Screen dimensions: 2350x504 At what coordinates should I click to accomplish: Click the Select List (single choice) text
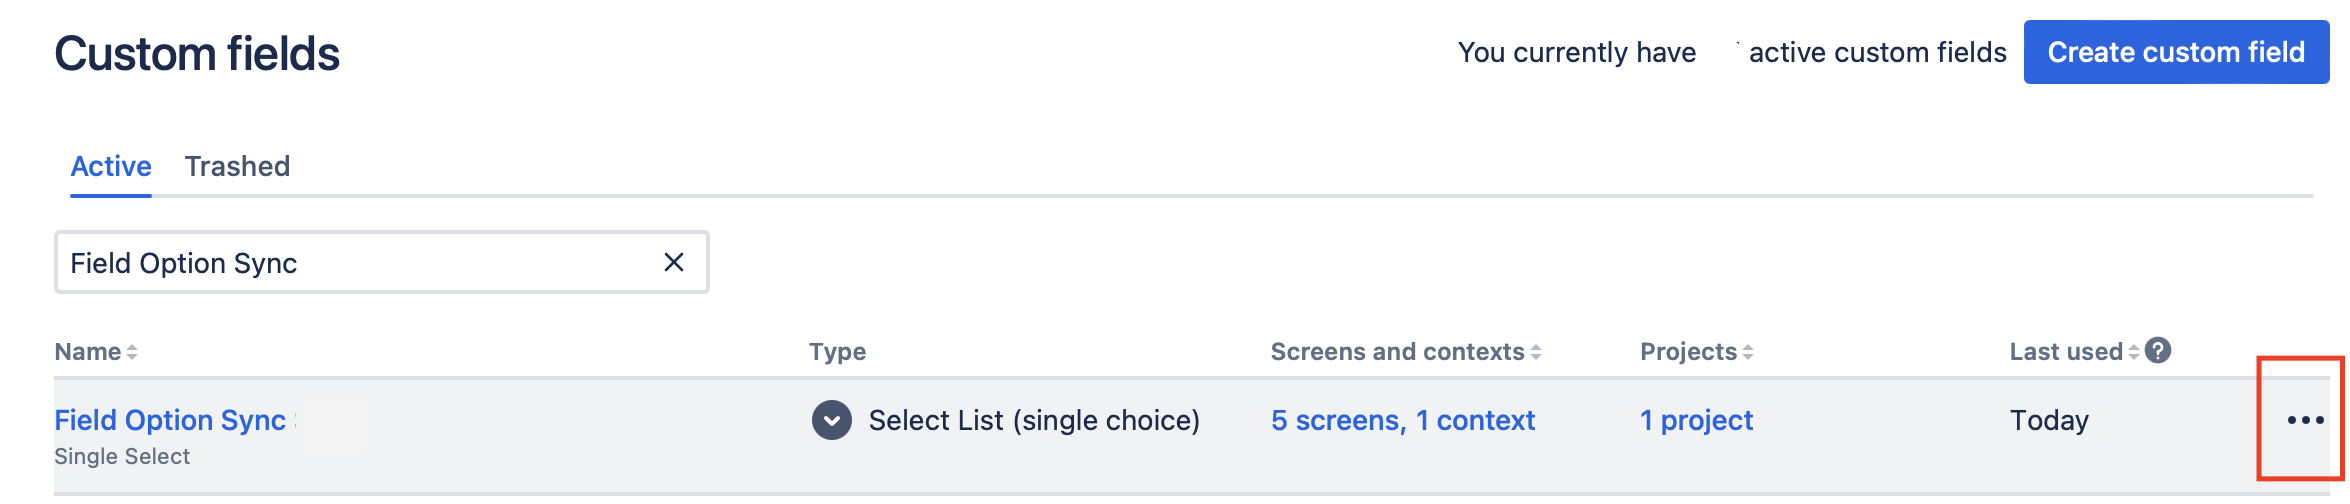coord(1034,420)
